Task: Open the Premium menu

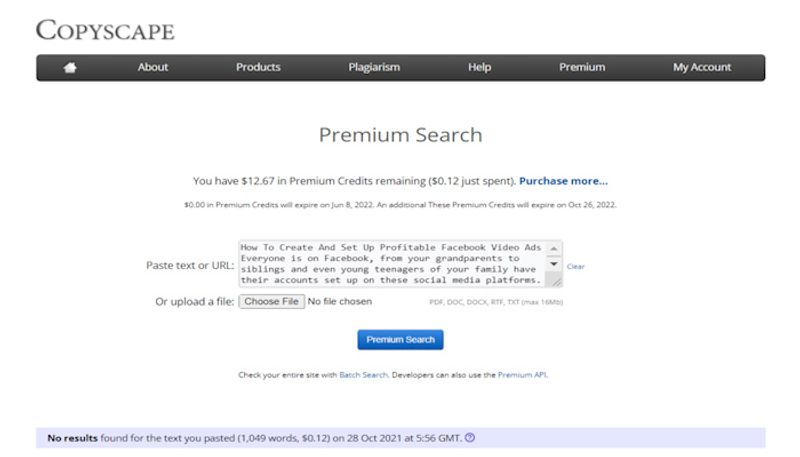Action: tap(582, 67)
